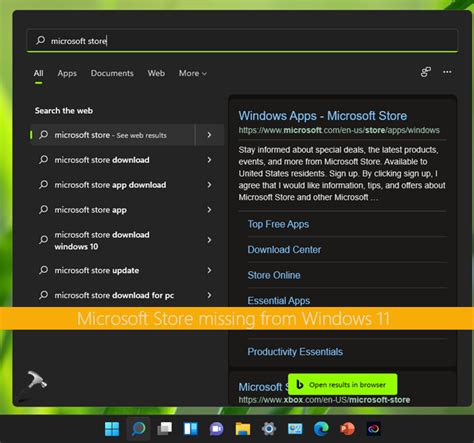Expand arrow for 'microsoft store download'
This screenshot has width=474, height=443.
(x=209, y=160)
